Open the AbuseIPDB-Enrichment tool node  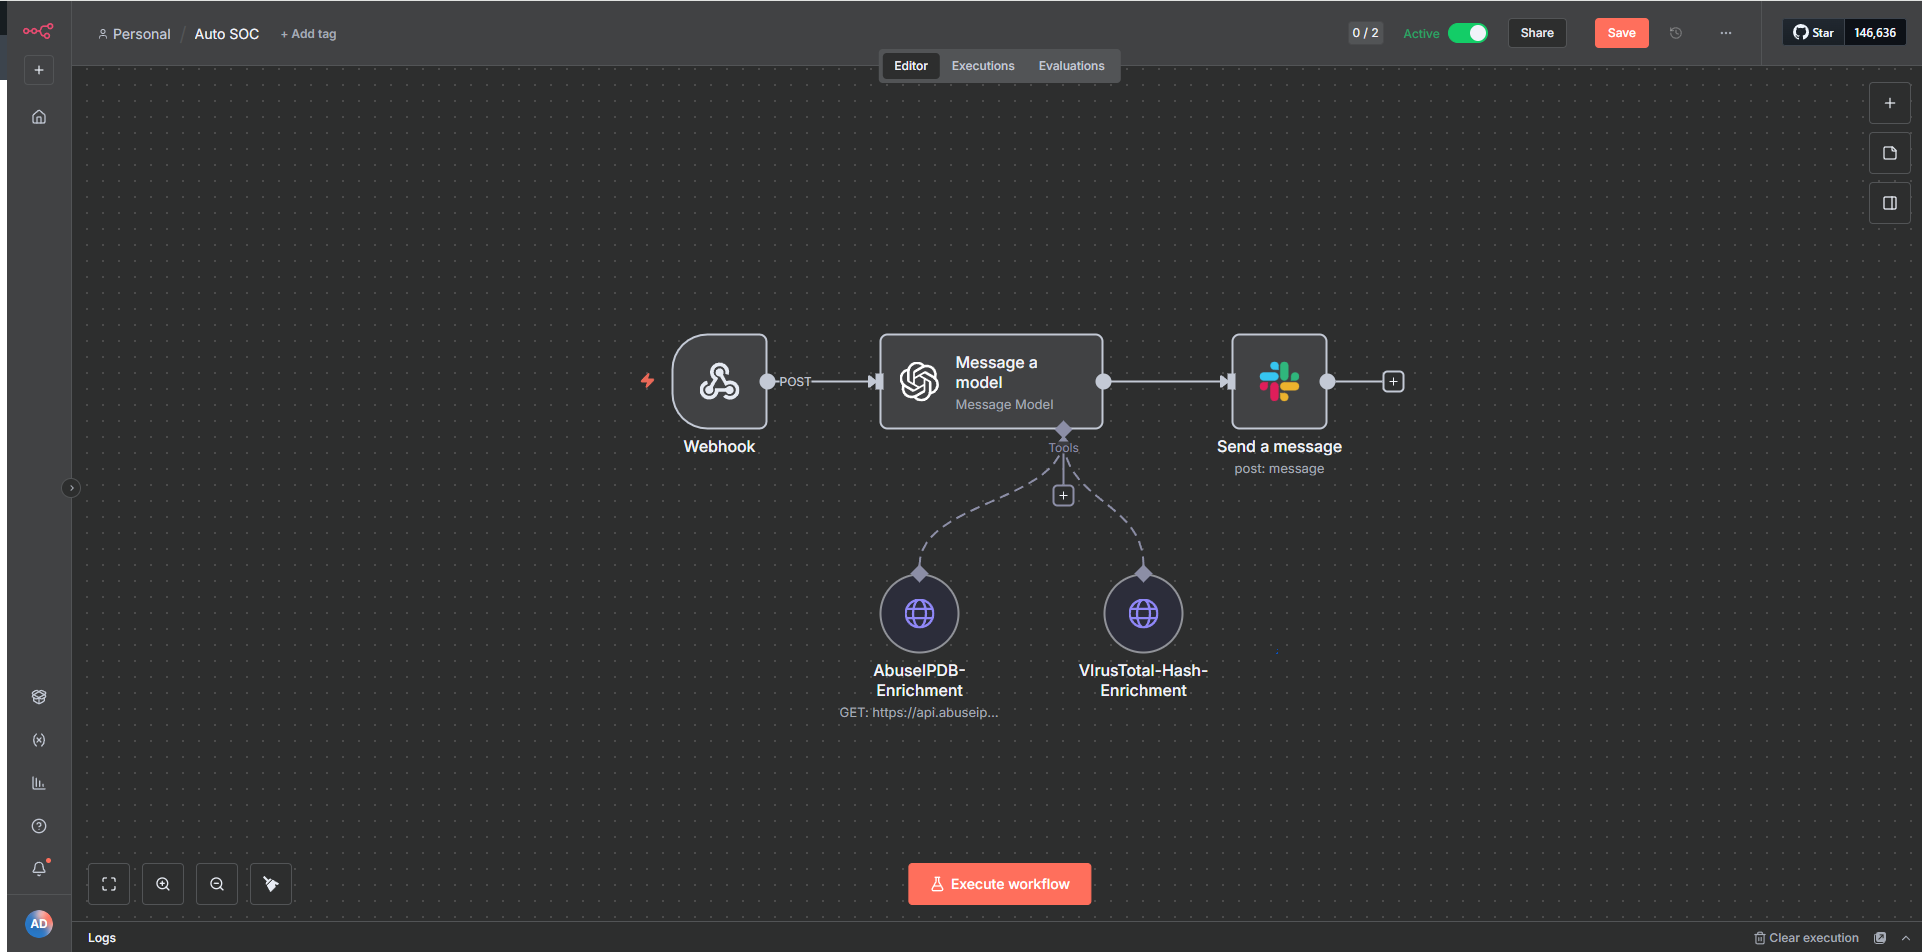(919, 612)
